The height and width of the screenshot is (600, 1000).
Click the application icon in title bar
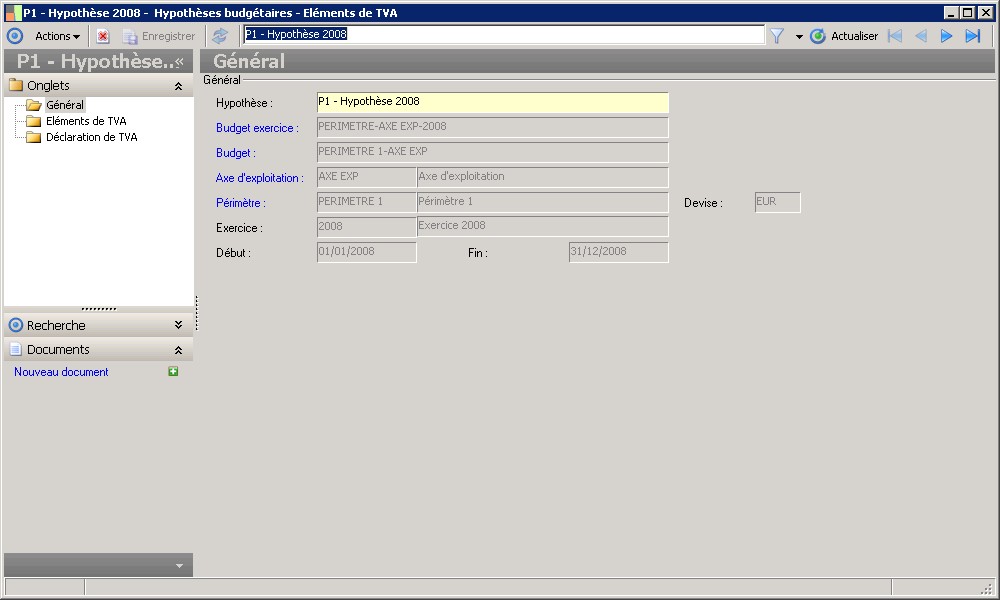[13, 13]
